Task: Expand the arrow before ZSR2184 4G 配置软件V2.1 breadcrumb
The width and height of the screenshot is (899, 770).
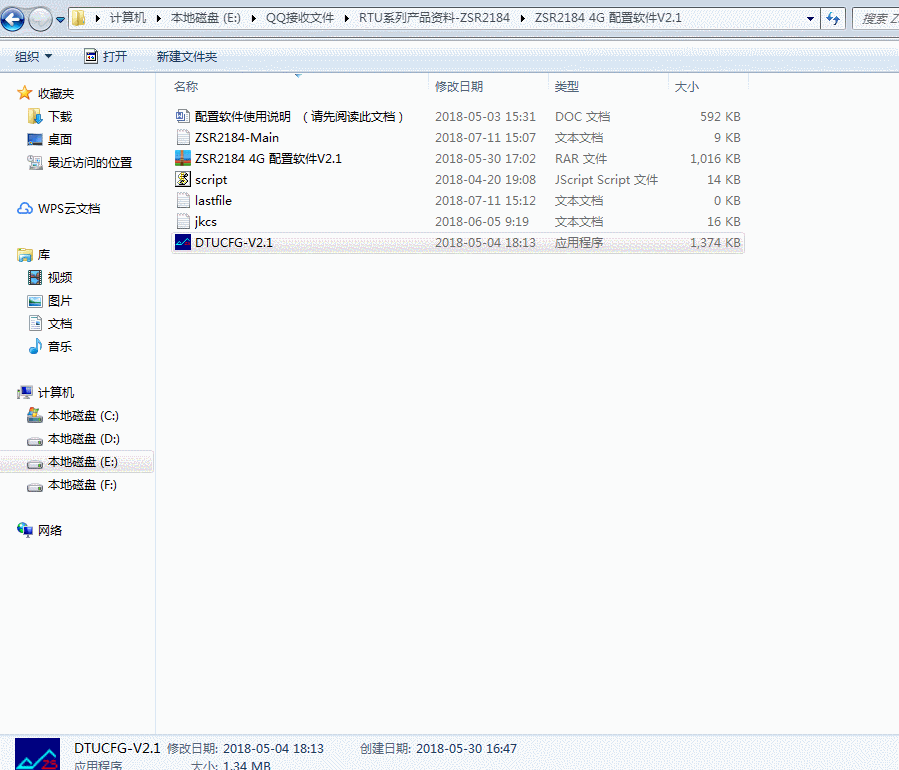Action: 523,18
